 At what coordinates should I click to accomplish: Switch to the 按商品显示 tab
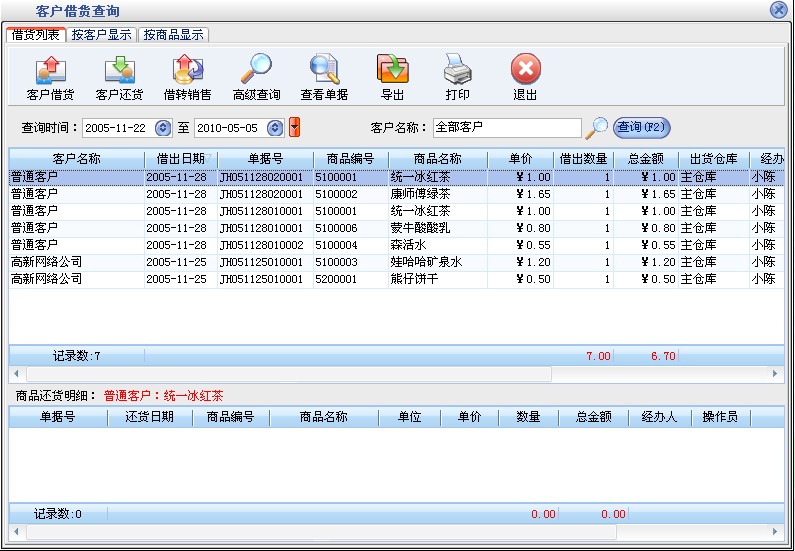[x=173, y=34]
